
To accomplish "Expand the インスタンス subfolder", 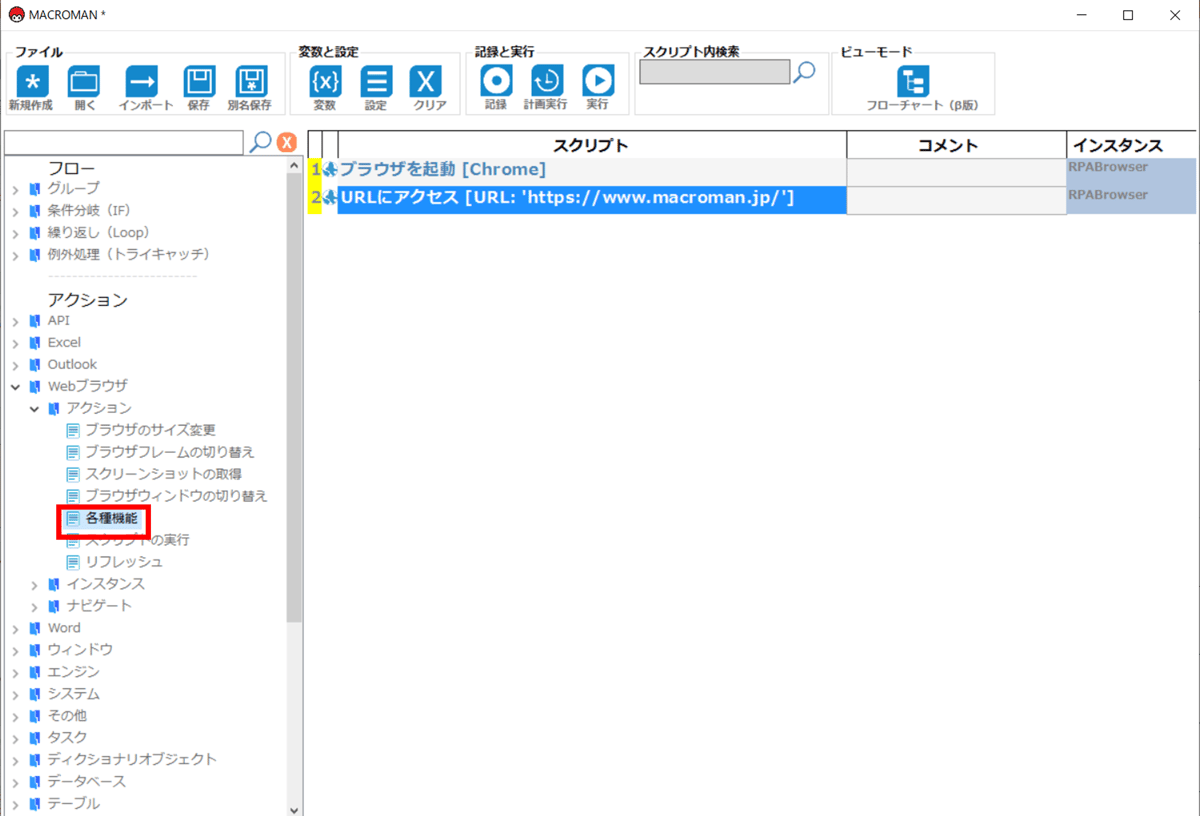I will (35, 584).
